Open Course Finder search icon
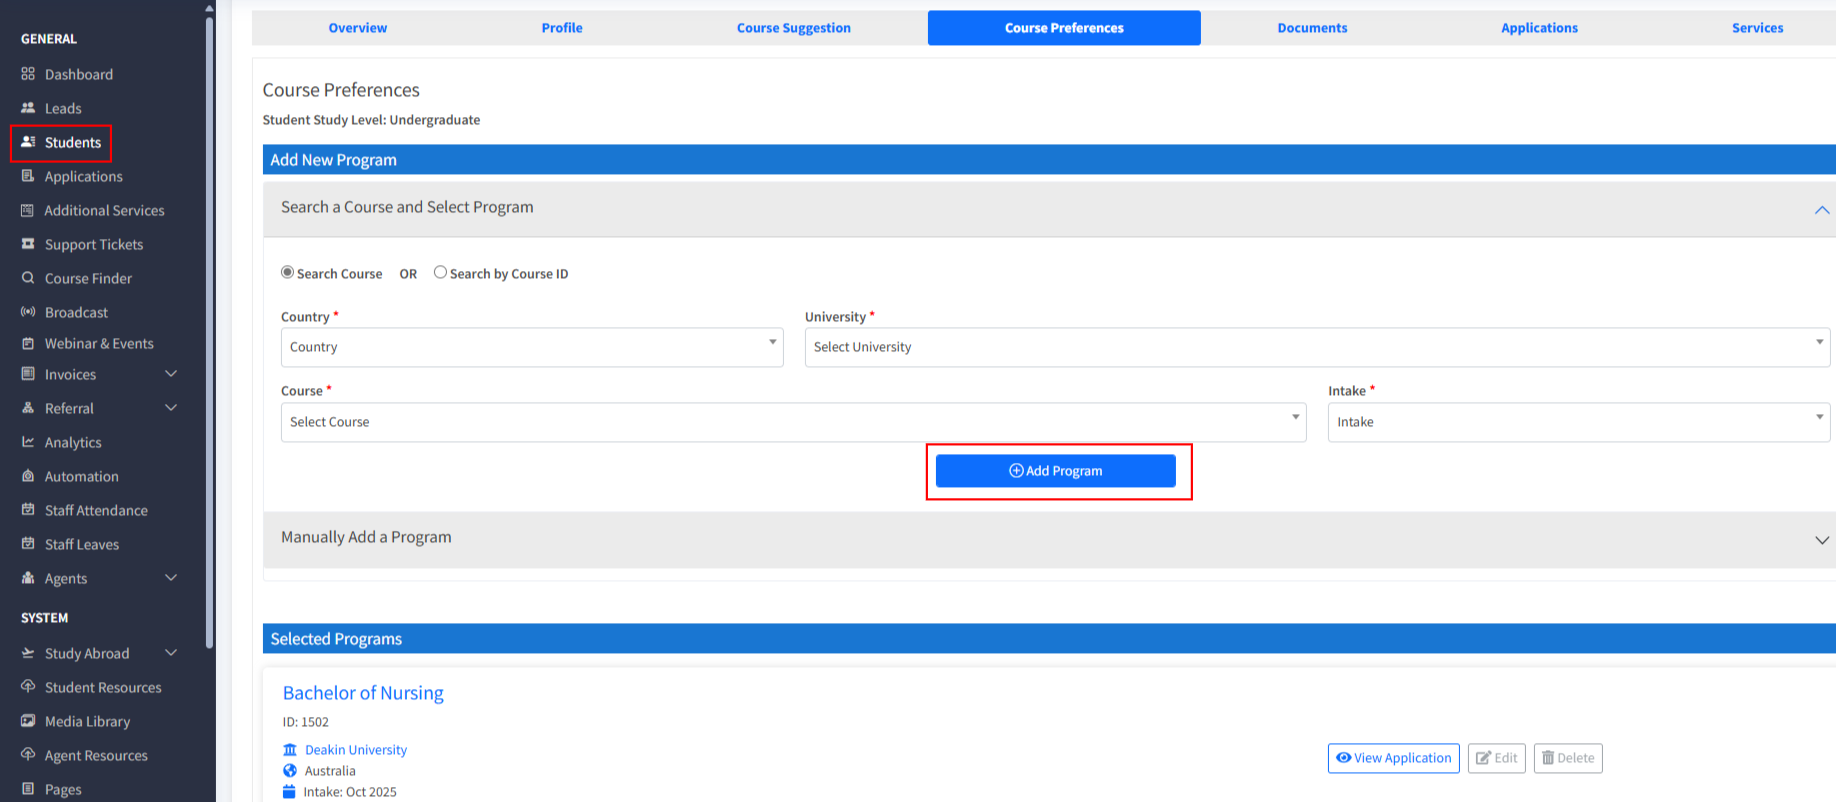 [x=28, y=278]
